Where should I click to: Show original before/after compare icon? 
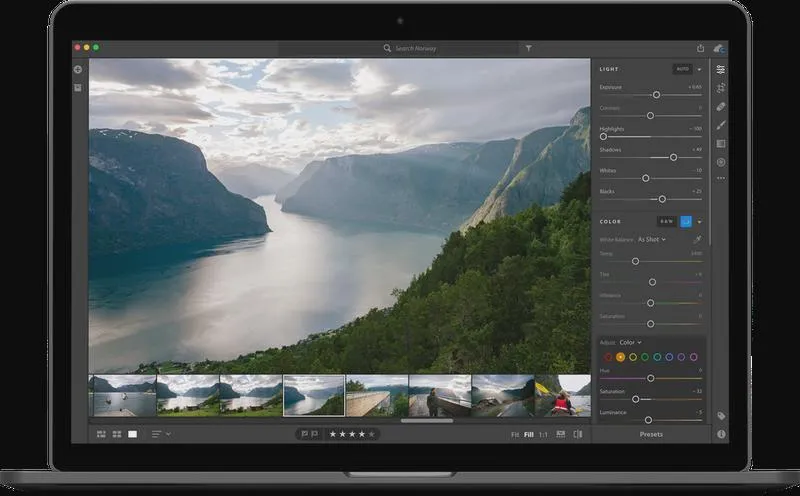[578, 434]
